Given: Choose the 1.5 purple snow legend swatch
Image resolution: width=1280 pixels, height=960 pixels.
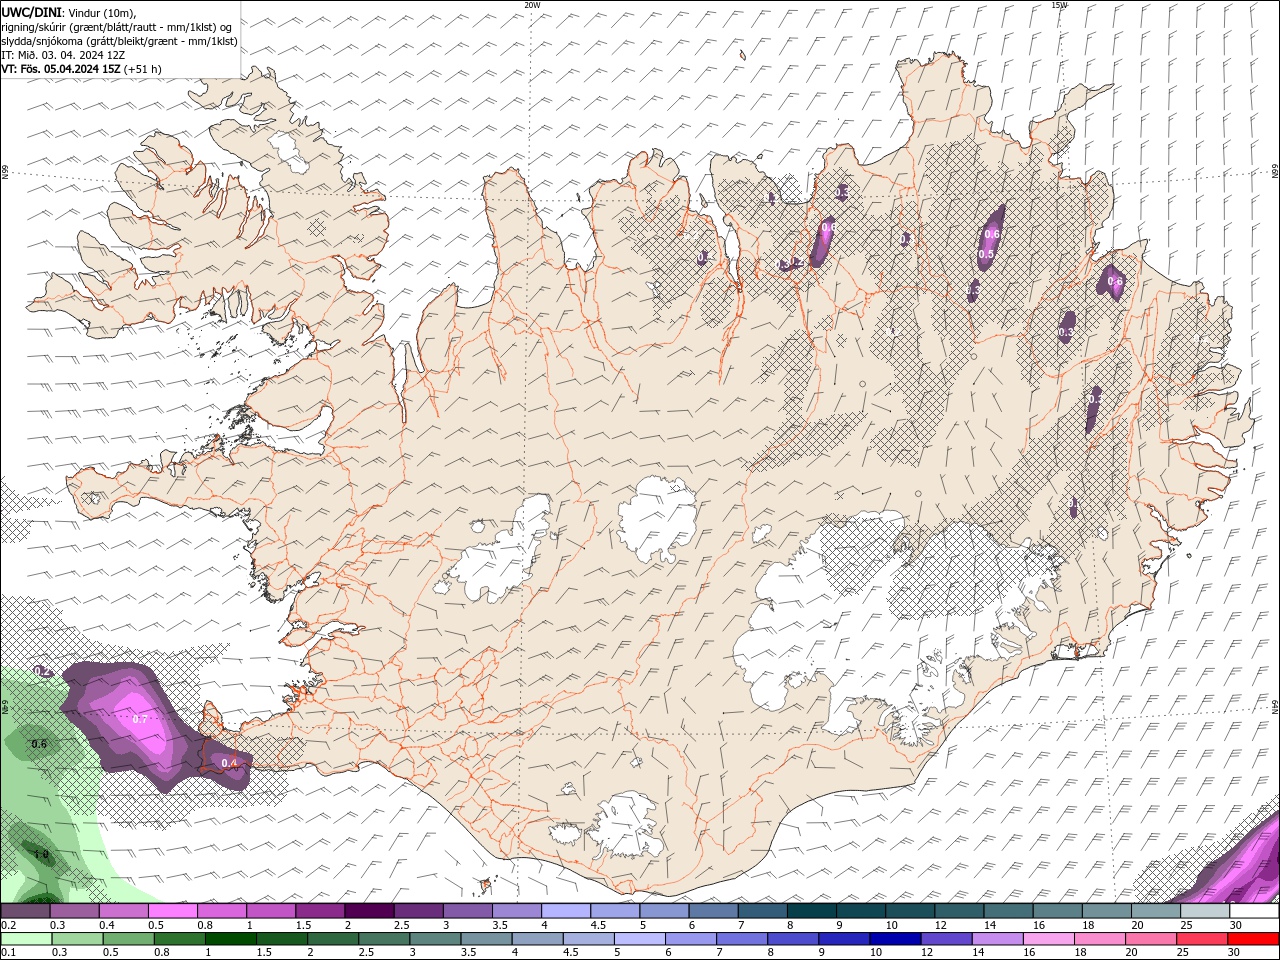Looking at the screenshot, I should tap(320, 911).
